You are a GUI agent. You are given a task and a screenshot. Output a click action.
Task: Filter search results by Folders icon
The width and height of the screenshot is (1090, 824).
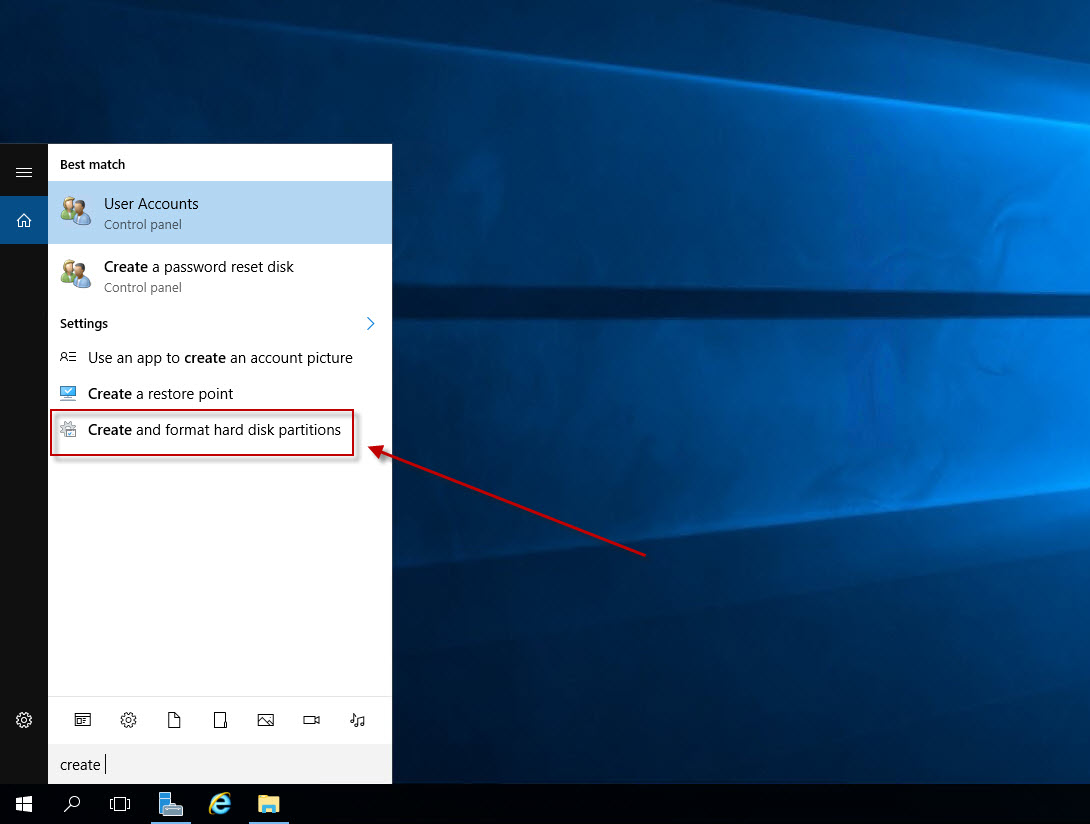pyautogui.click(x=220, y=720)
